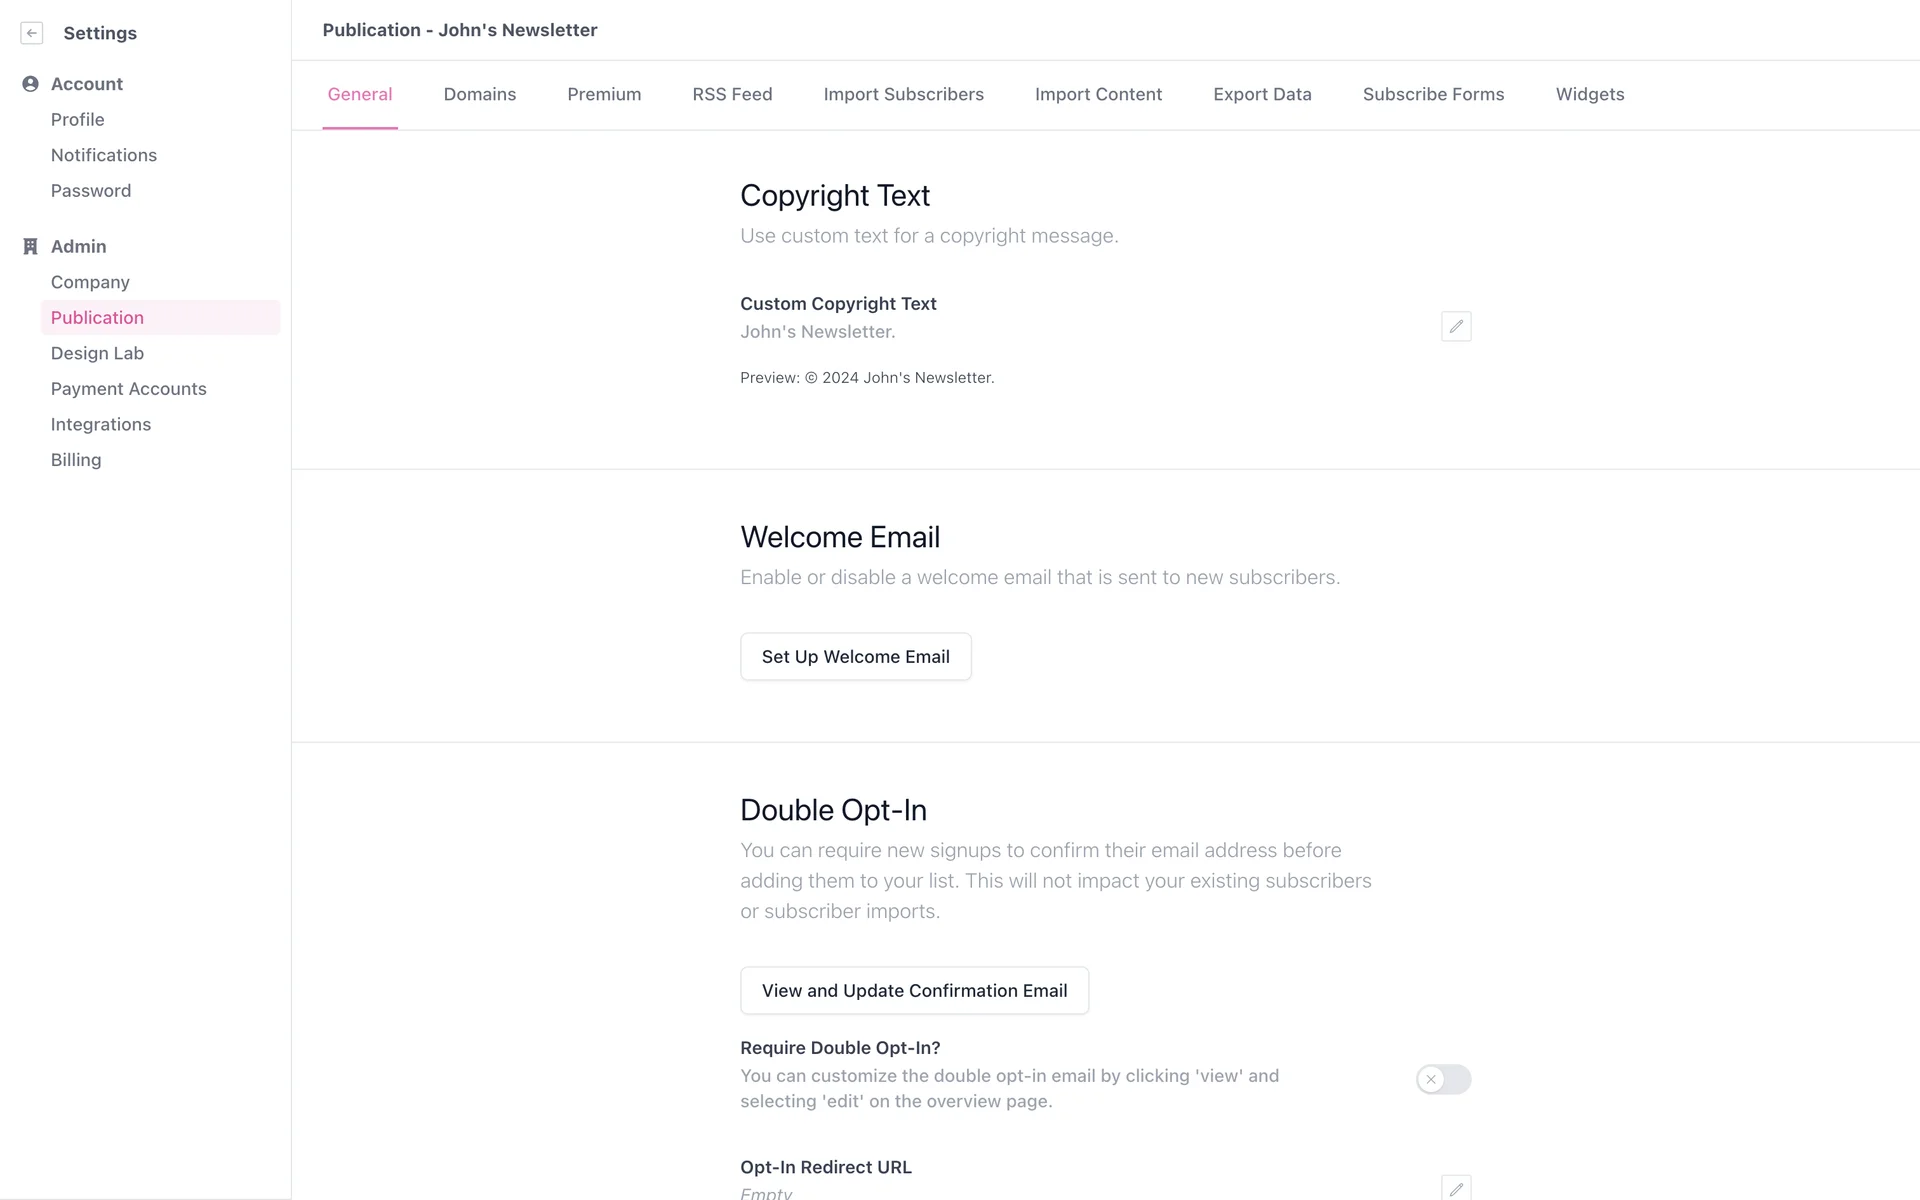Click the back arrow next to Settings
The width and height of the screenshot is (1920, 1200).
coord(32,33)
